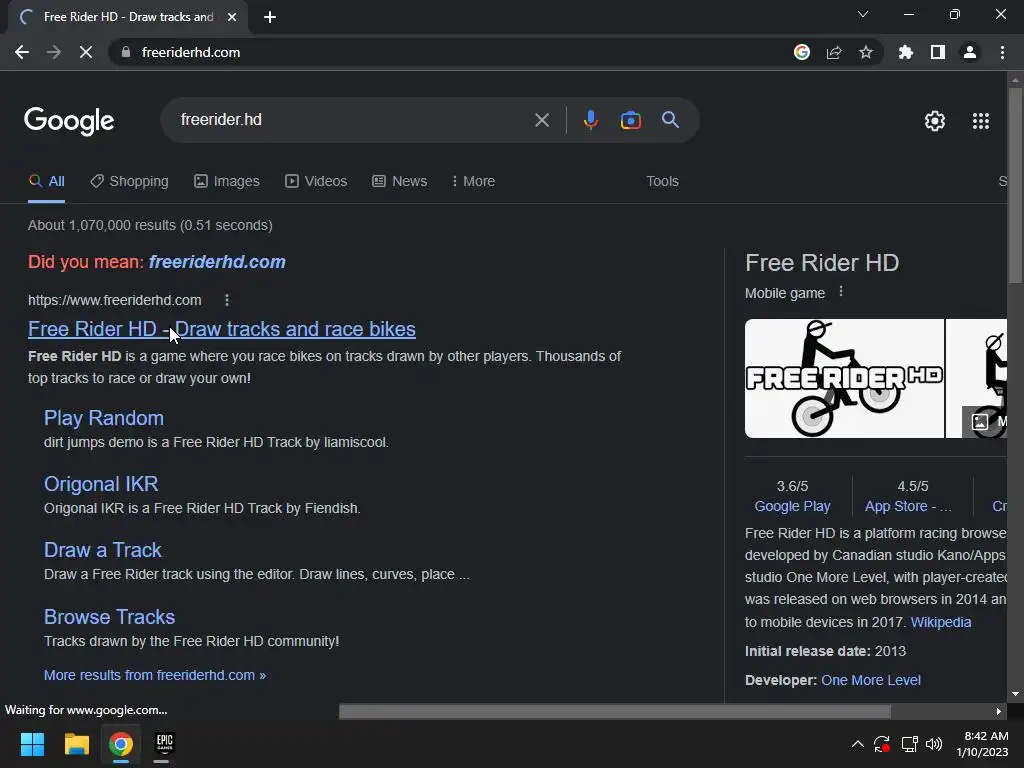The height and width of the screenshot is (768, 1024).
Task: Click the Chrome taskbar icon
Action: click(x=121, y=744)
